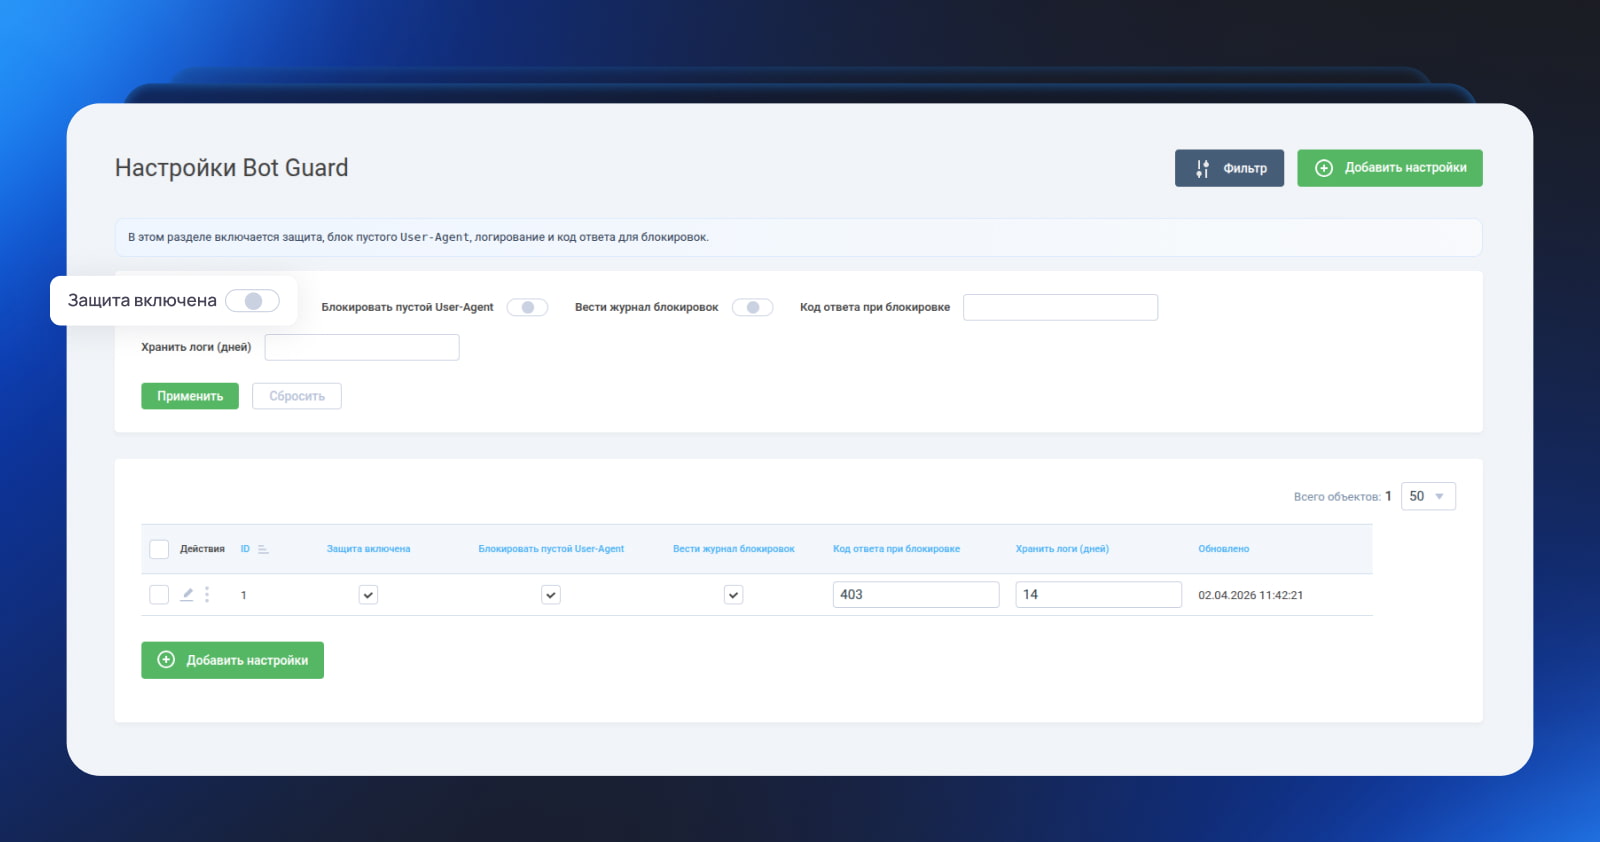Check the select-all checkbox in table header
1600x842 pixels.
(159, 549)
